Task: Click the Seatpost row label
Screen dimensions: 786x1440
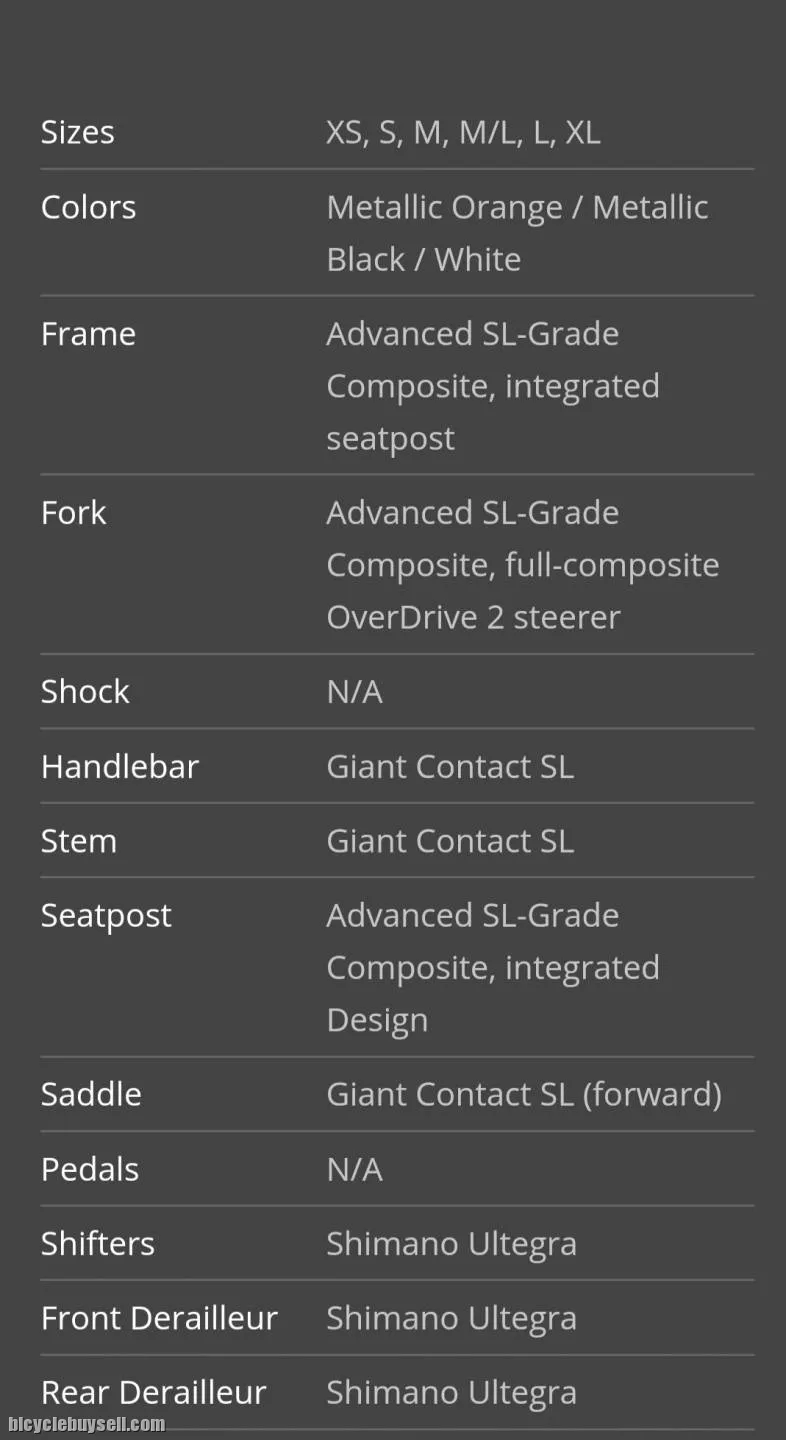Action: coord(106,915)
